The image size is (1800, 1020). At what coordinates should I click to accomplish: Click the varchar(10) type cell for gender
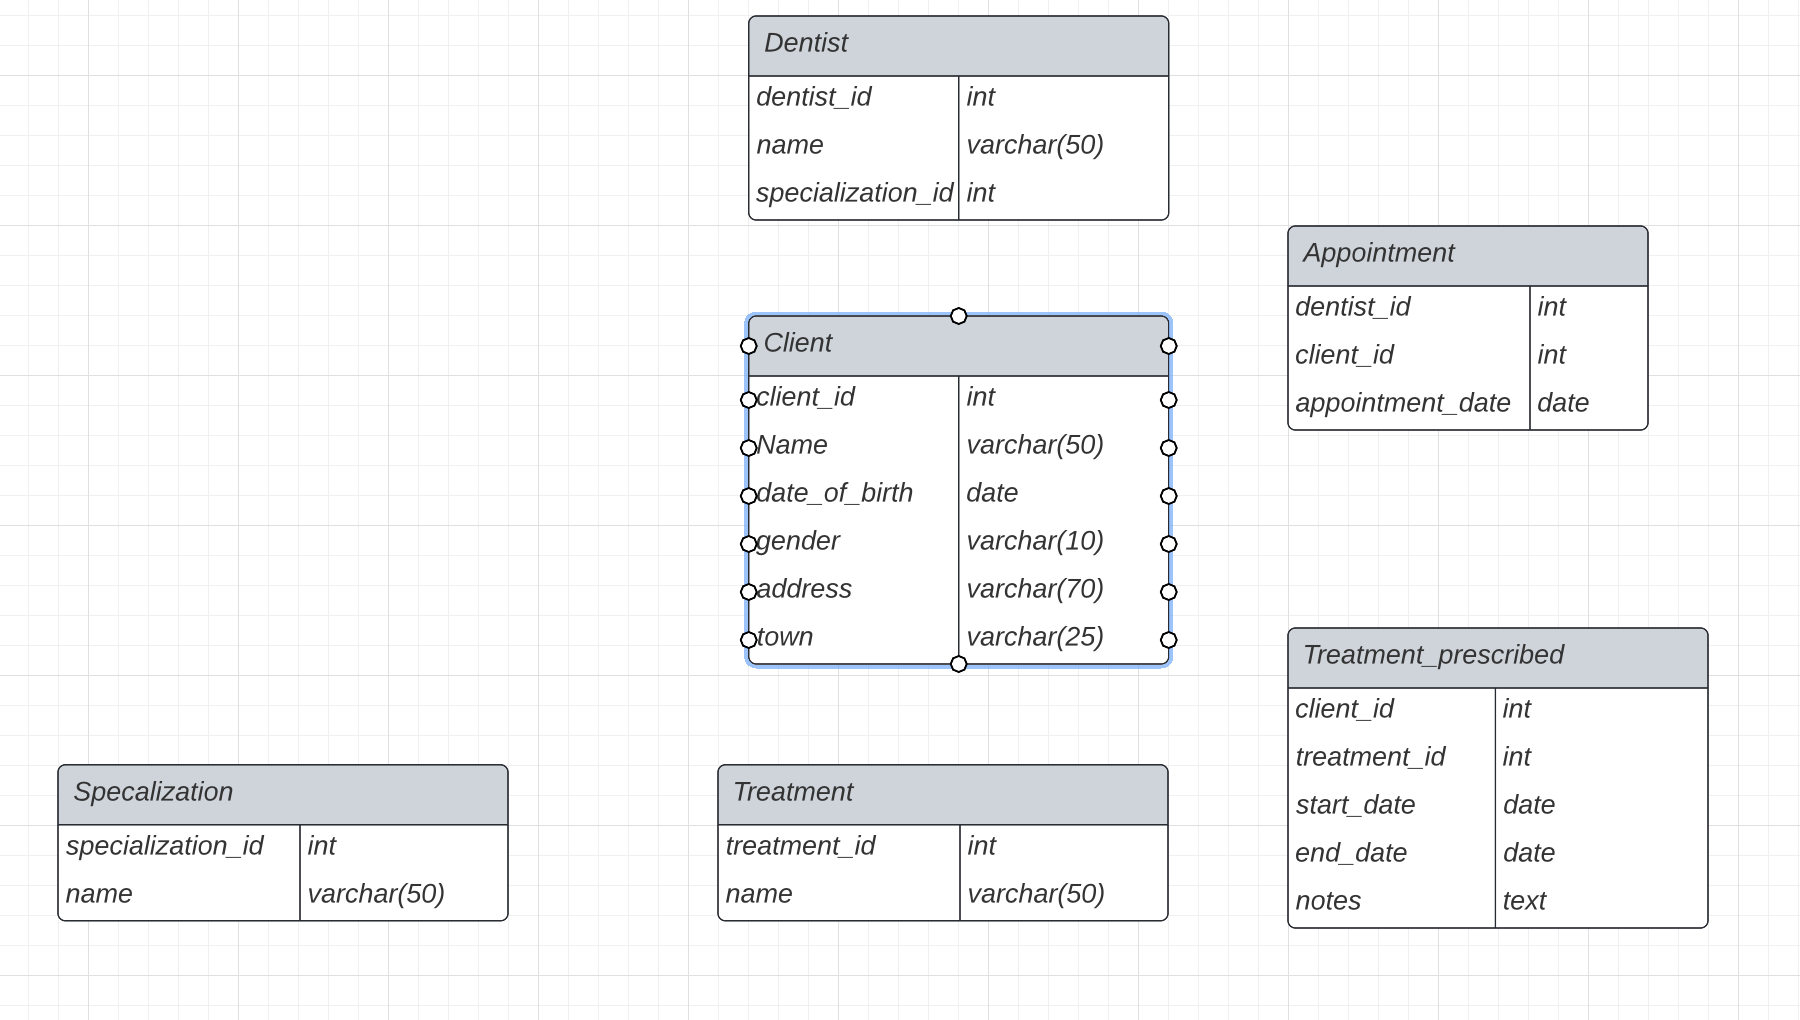pyautogui.click(x=1035, y=541)
